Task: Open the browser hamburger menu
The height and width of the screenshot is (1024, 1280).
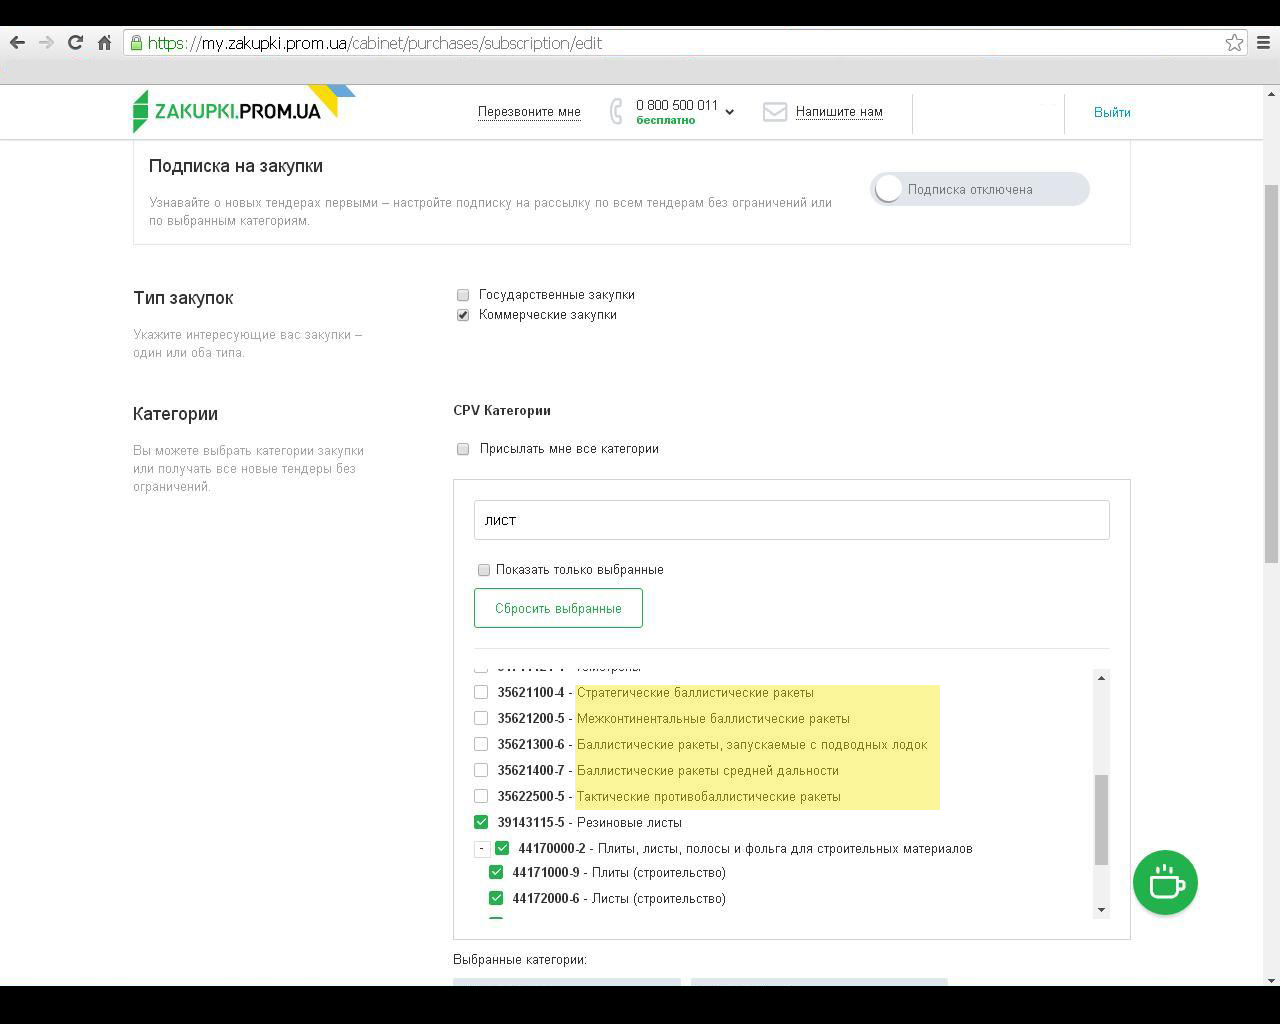Action: click(x=1263, y=42)
